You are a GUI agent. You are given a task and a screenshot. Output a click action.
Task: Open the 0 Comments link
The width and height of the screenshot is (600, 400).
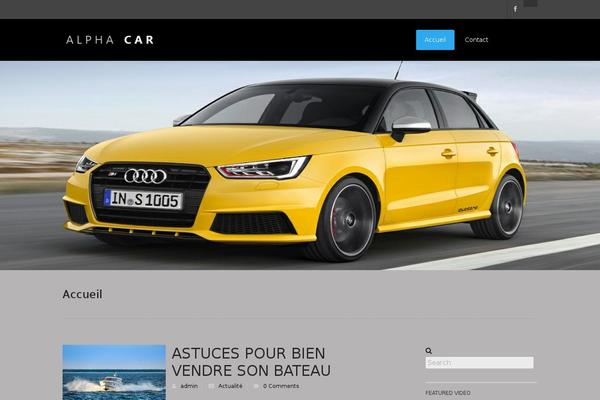[281, 386]
